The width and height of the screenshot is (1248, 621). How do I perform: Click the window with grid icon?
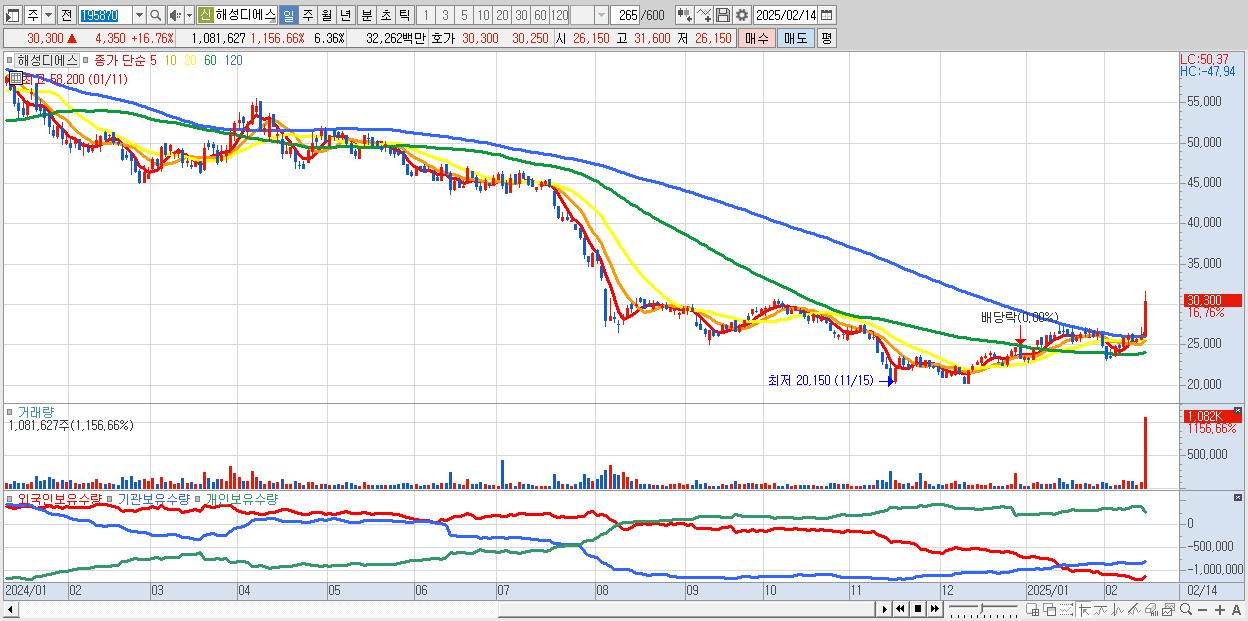[1032, 609]
